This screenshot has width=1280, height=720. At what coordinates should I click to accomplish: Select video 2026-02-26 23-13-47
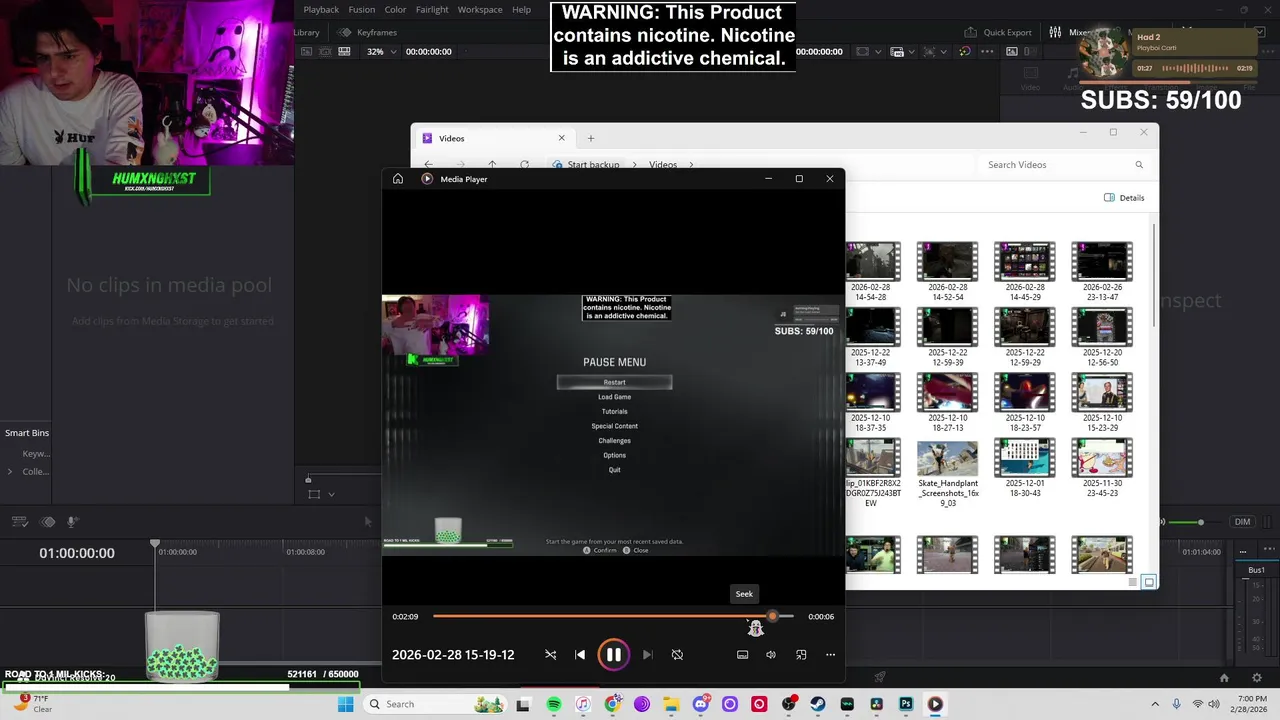pyautogui.click(x=1101, y=272)
